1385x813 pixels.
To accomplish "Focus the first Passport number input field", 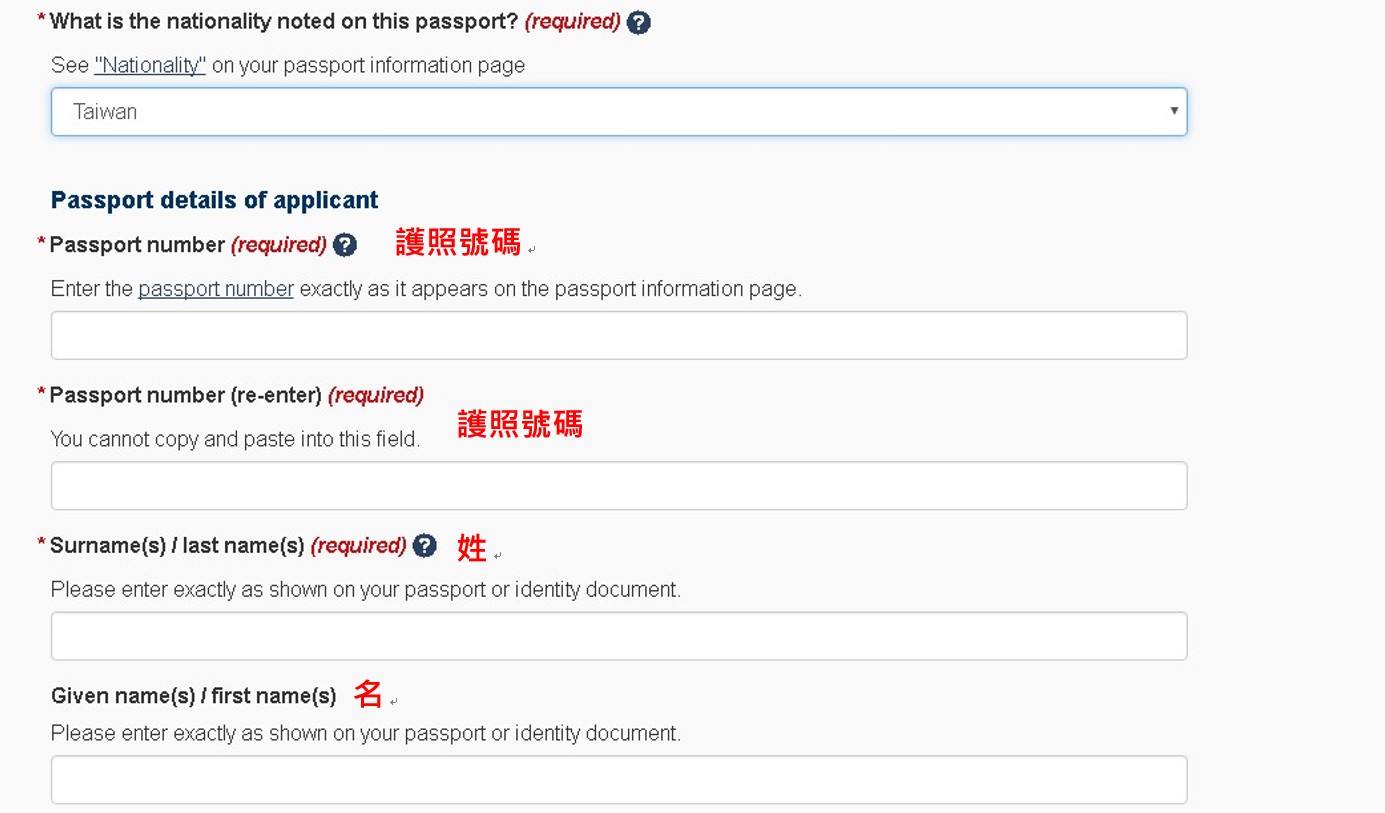I will (618, 336).
